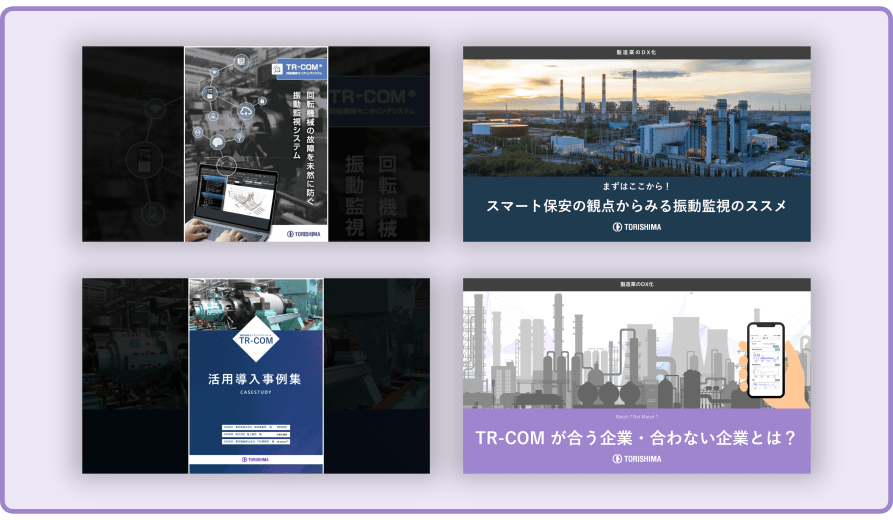Open the スマート保安の観点からみる振動監視のススメ card
893x520 pixels.
(x=637, y=144)
